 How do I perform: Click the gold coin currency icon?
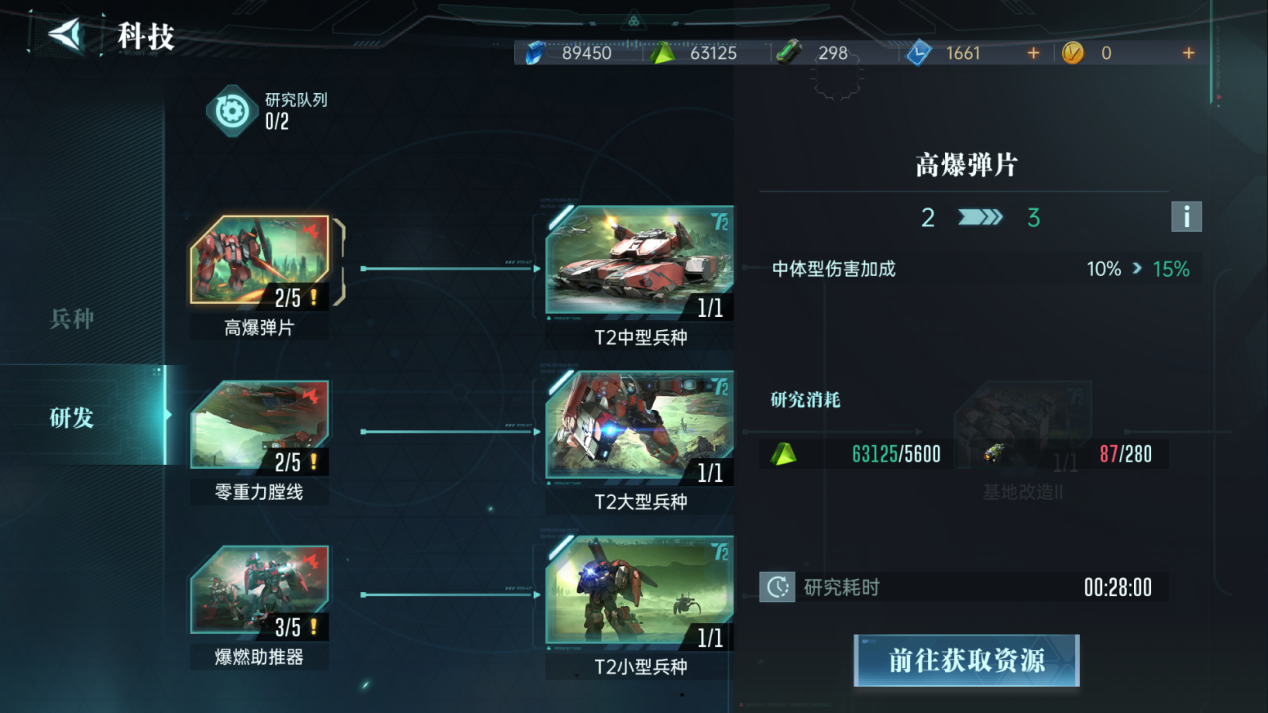coord(1073,53)
